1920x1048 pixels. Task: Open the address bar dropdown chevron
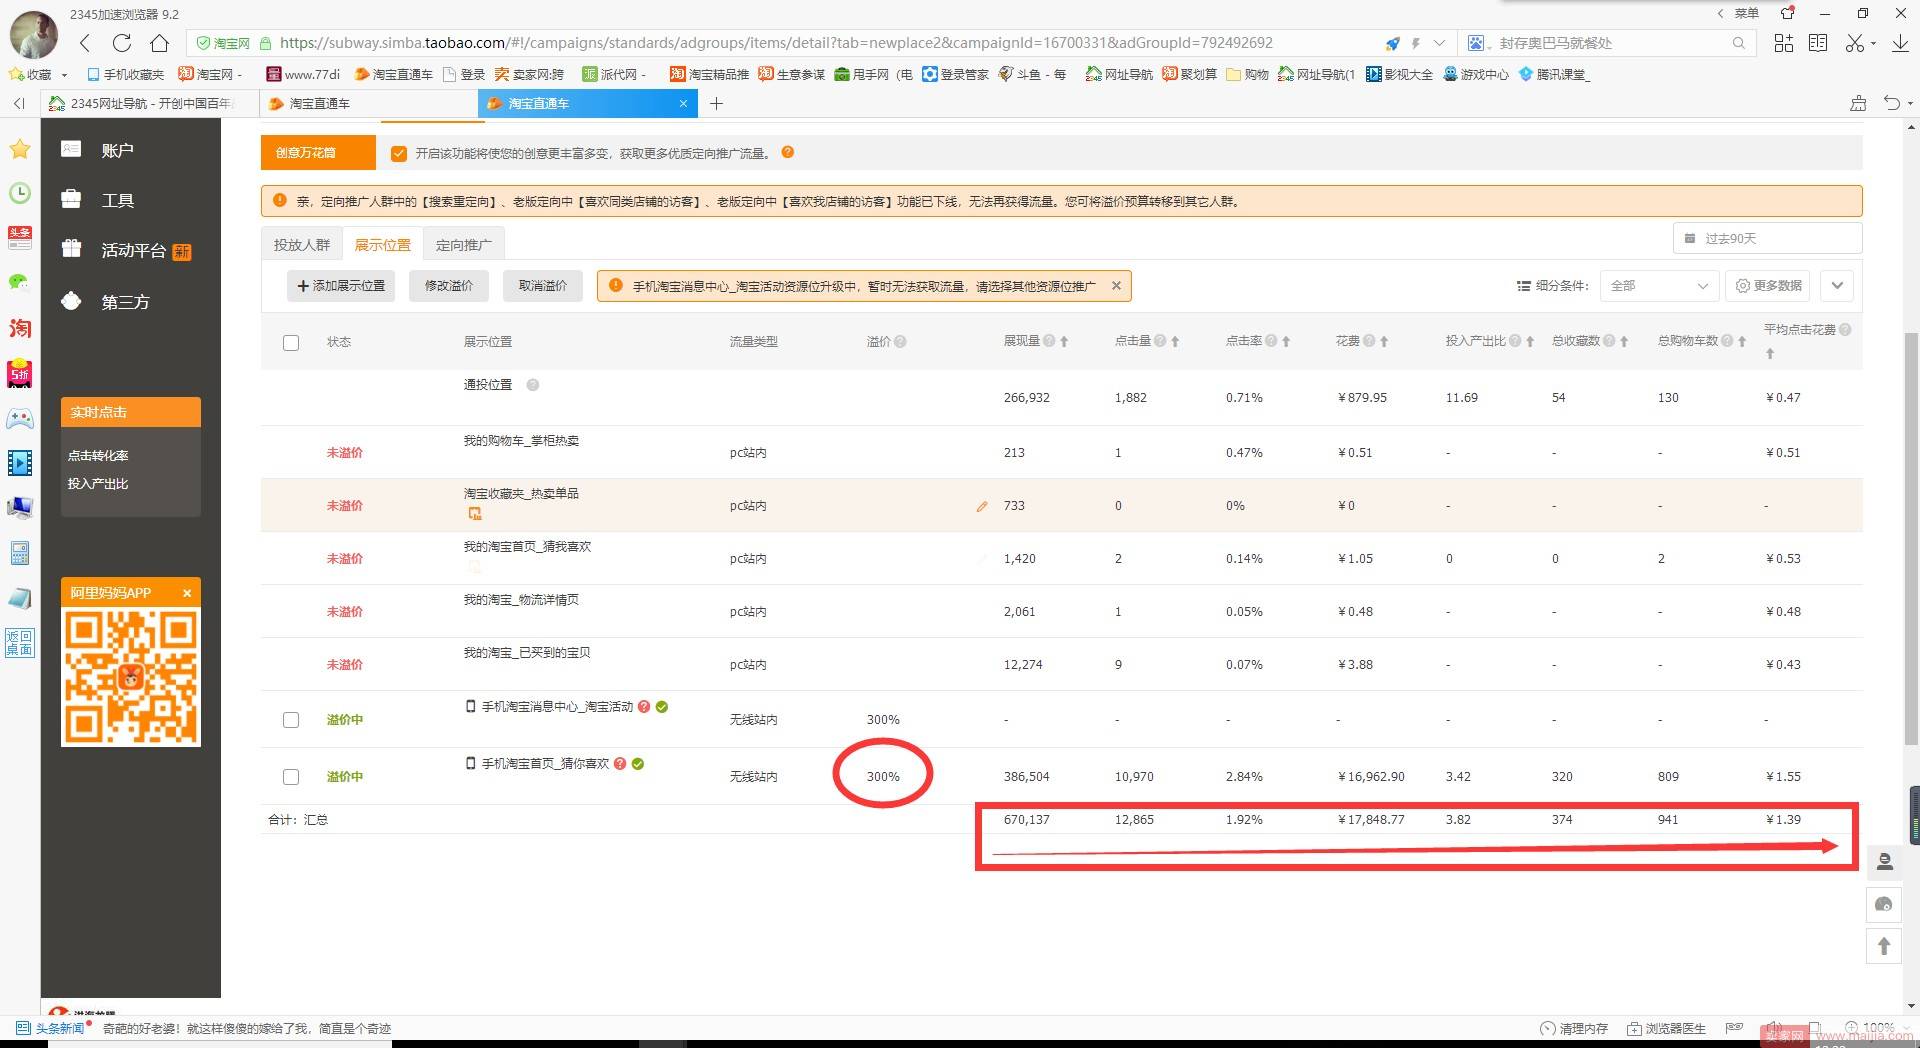(x=1439, y=43)
